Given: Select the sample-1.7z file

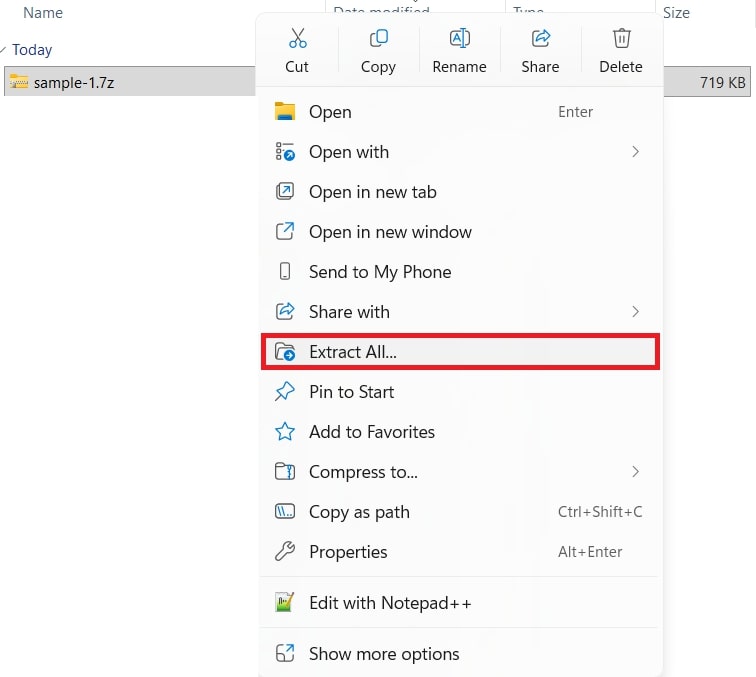Looking at the screenshot, I should click(74, 83).
